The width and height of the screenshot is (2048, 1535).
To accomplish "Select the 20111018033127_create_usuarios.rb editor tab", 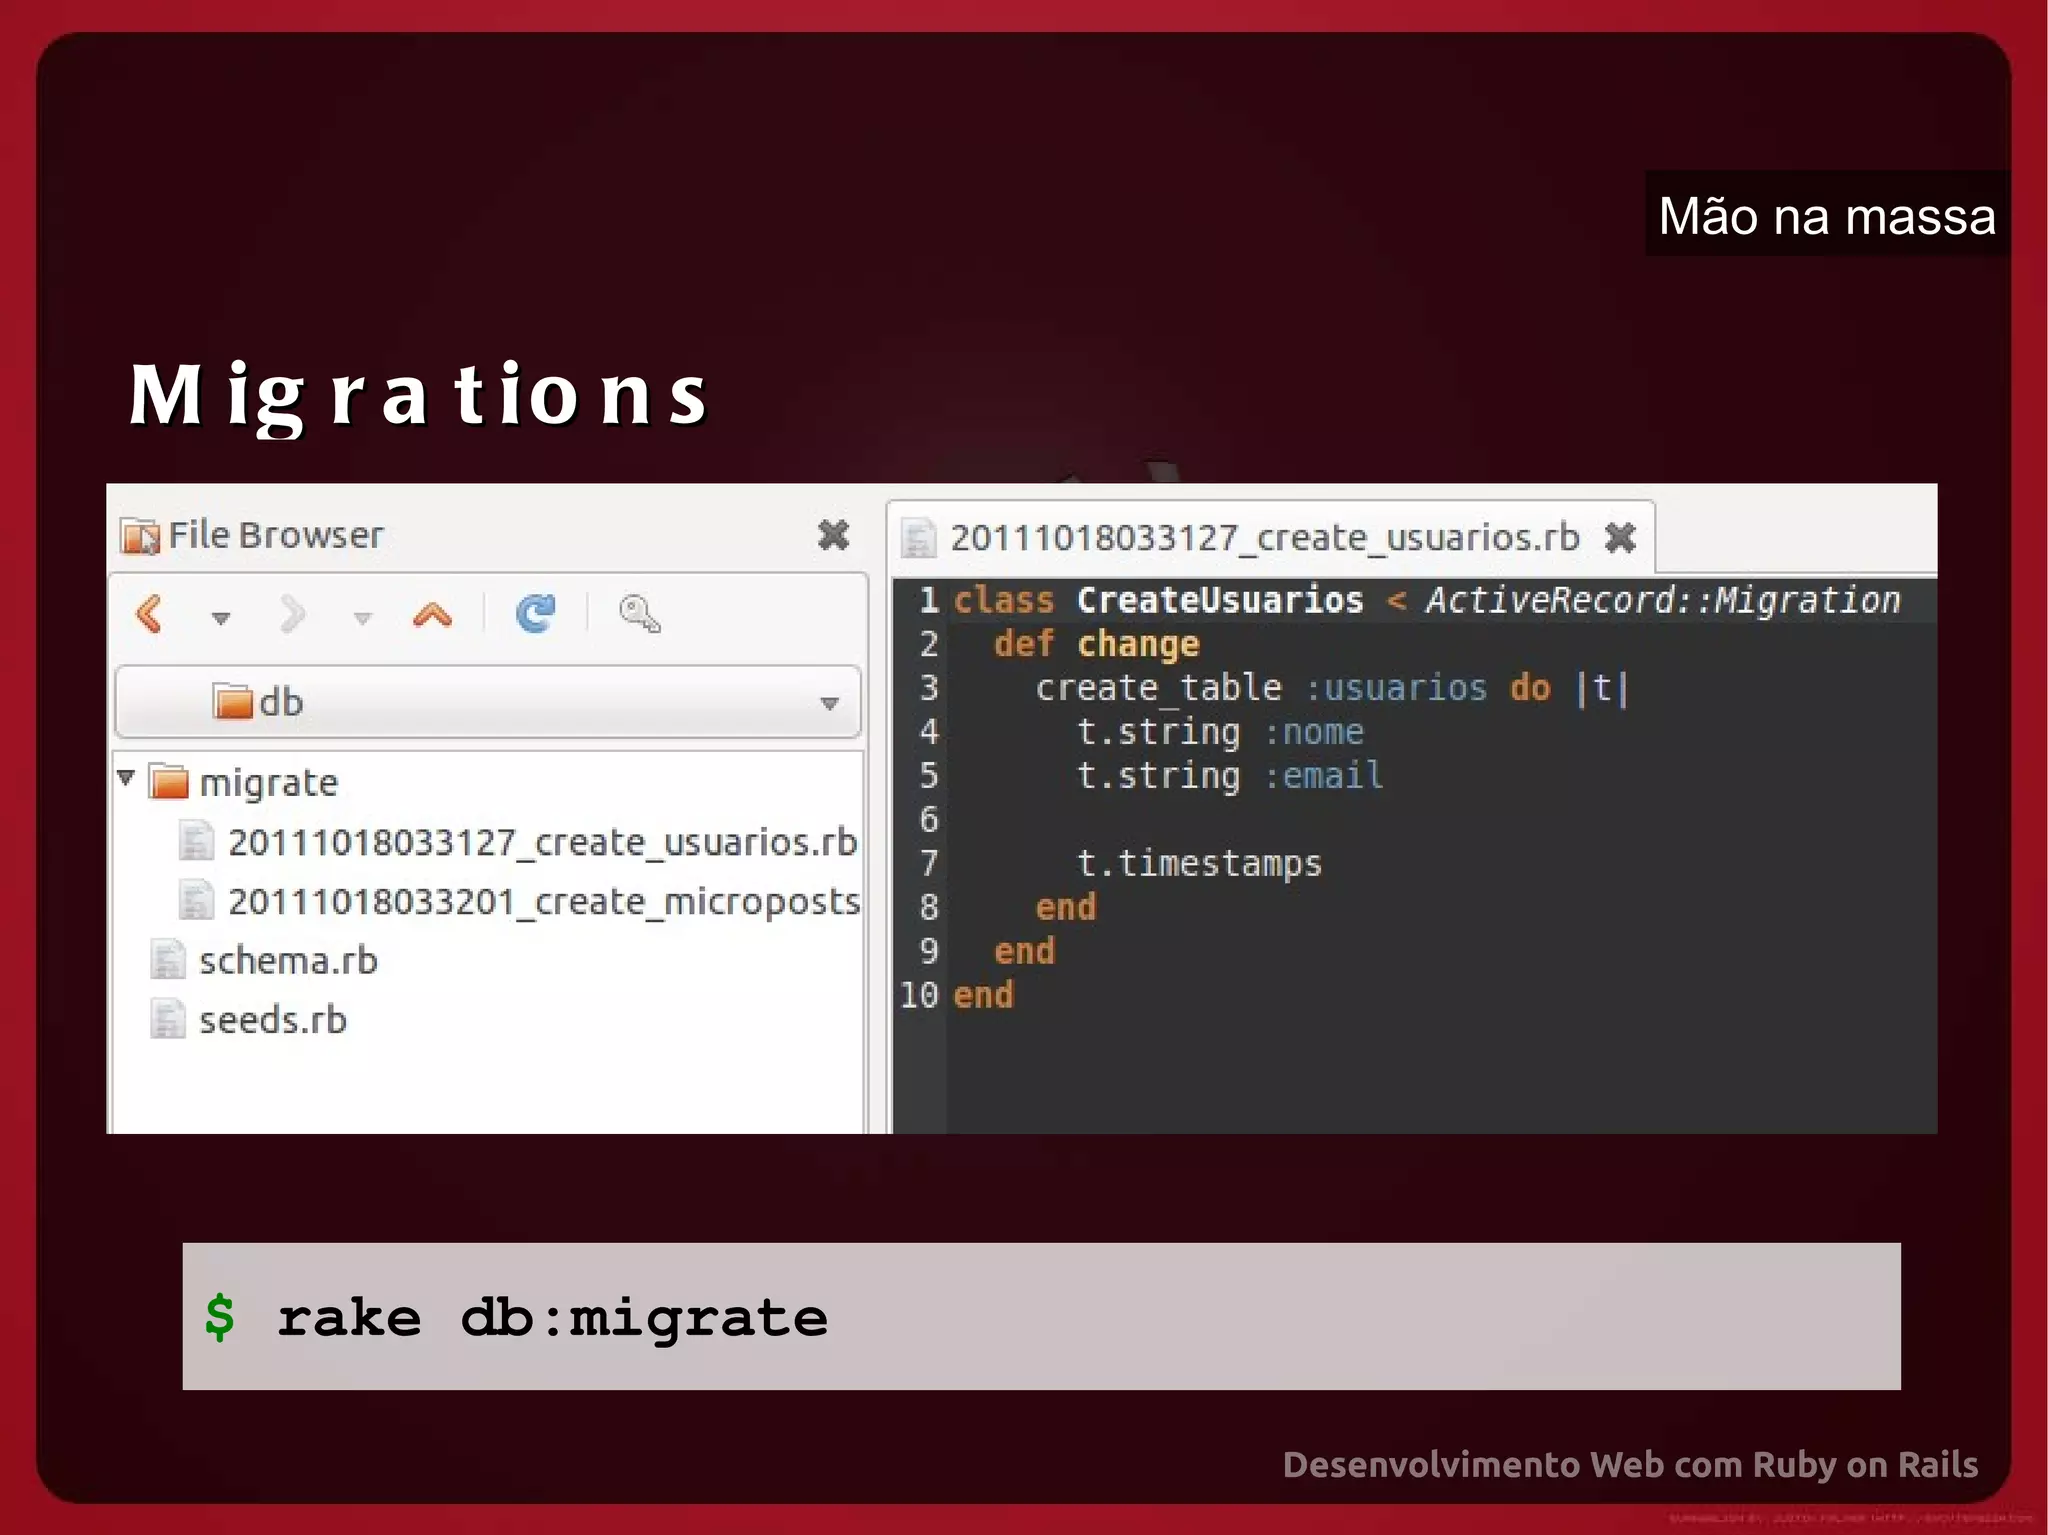I will coord(1264,538).
